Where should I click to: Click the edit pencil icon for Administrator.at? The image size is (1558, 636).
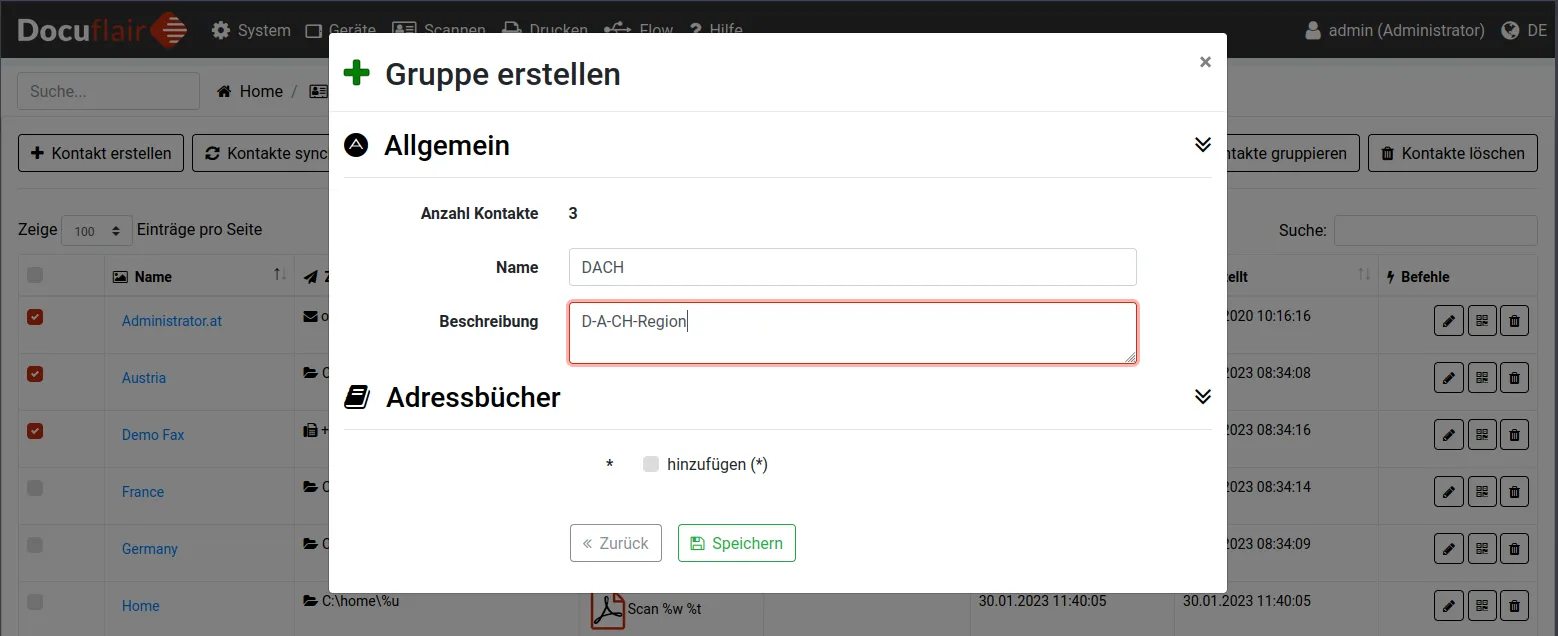click(x=1448, y=321)
